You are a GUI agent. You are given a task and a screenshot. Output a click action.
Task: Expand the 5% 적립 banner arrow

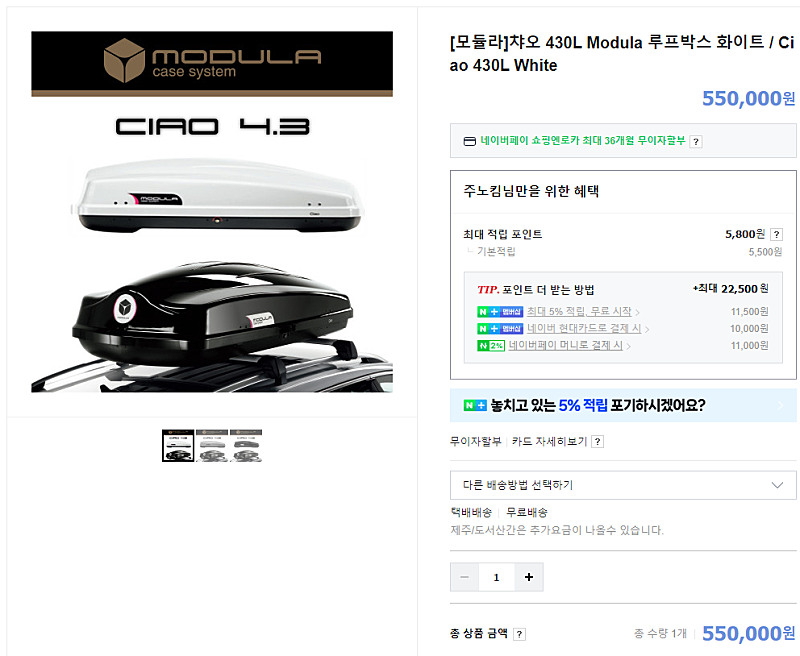tap(781, 406)
